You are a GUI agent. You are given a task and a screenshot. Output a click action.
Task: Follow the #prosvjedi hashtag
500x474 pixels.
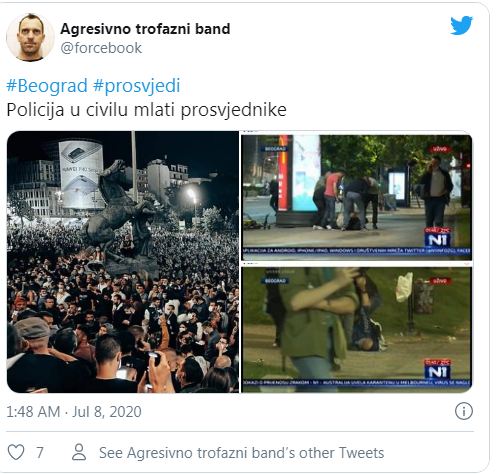137,86
